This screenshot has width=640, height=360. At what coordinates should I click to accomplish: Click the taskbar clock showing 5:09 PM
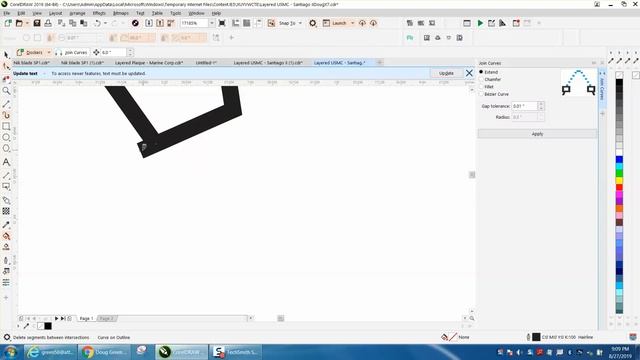pyautogui.click(x=620, y=353)
